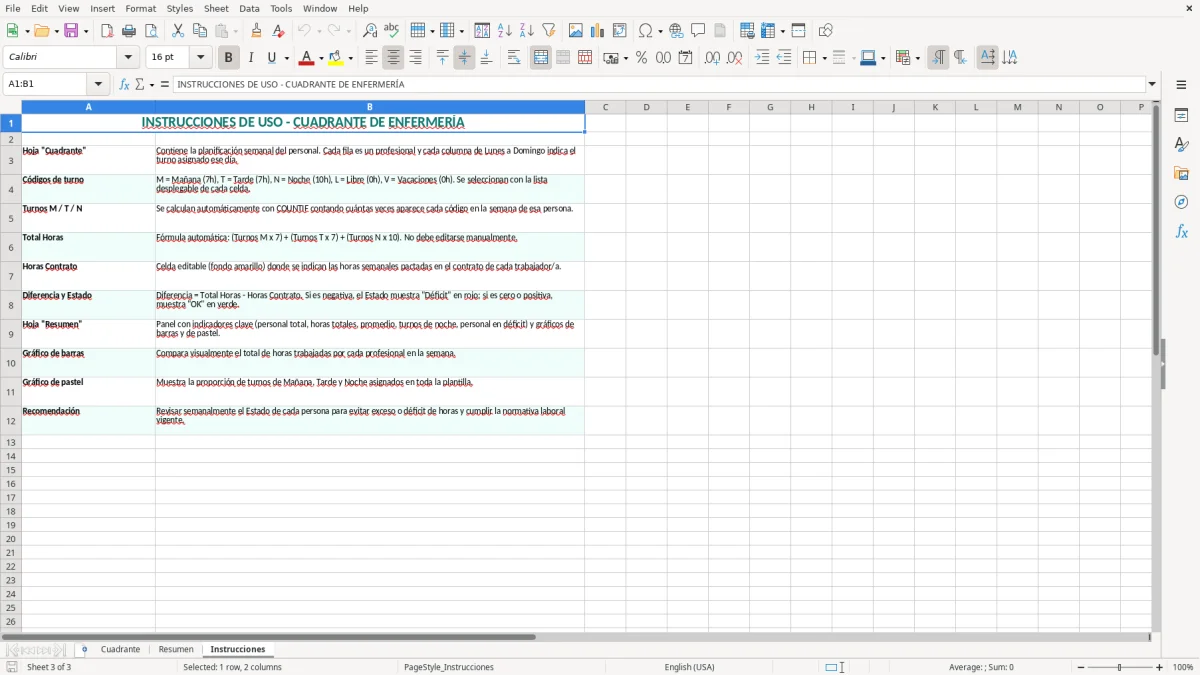Adjust the zoom slider handle
This screenshot has width=1200, height=675.
(1120, 667)
